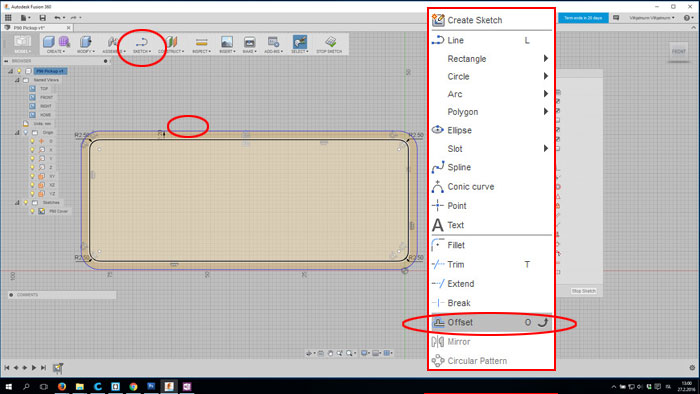This screenshot has height=394, width=700.
Task: Collapse the P90 Pickup v1 browser root
Action: pyautogui.click(x=11, y=71)
